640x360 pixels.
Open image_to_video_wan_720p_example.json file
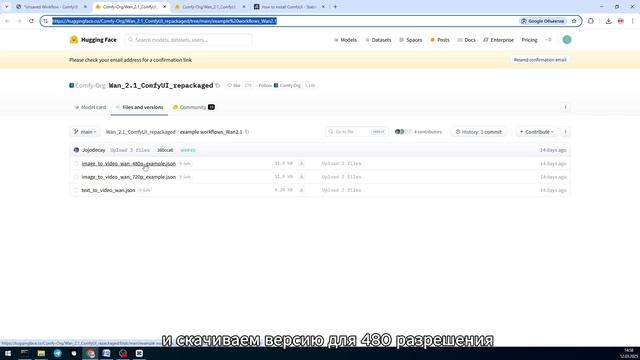click(x=129, y=177)
